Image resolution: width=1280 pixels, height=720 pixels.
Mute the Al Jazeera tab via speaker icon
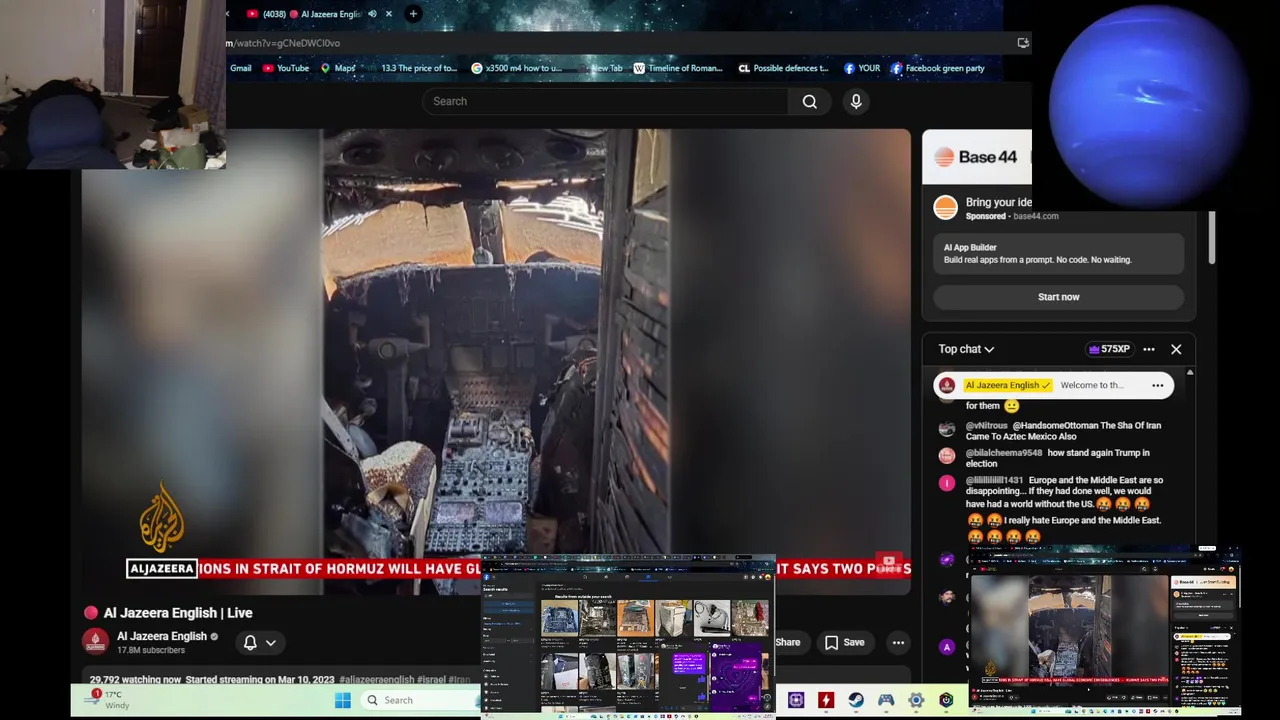372,14
